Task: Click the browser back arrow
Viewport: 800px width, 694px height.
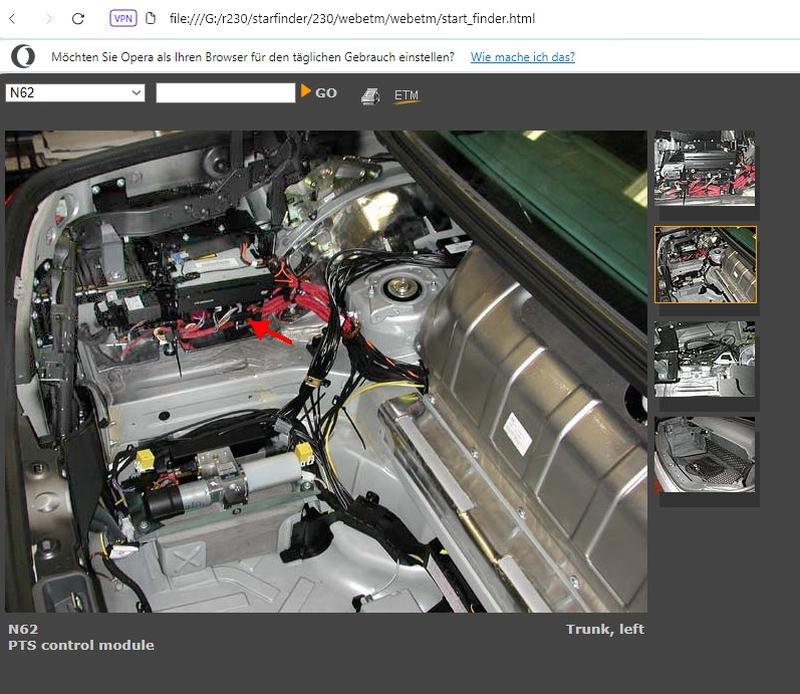Action: pyautogui.click(x=14, y=18)
